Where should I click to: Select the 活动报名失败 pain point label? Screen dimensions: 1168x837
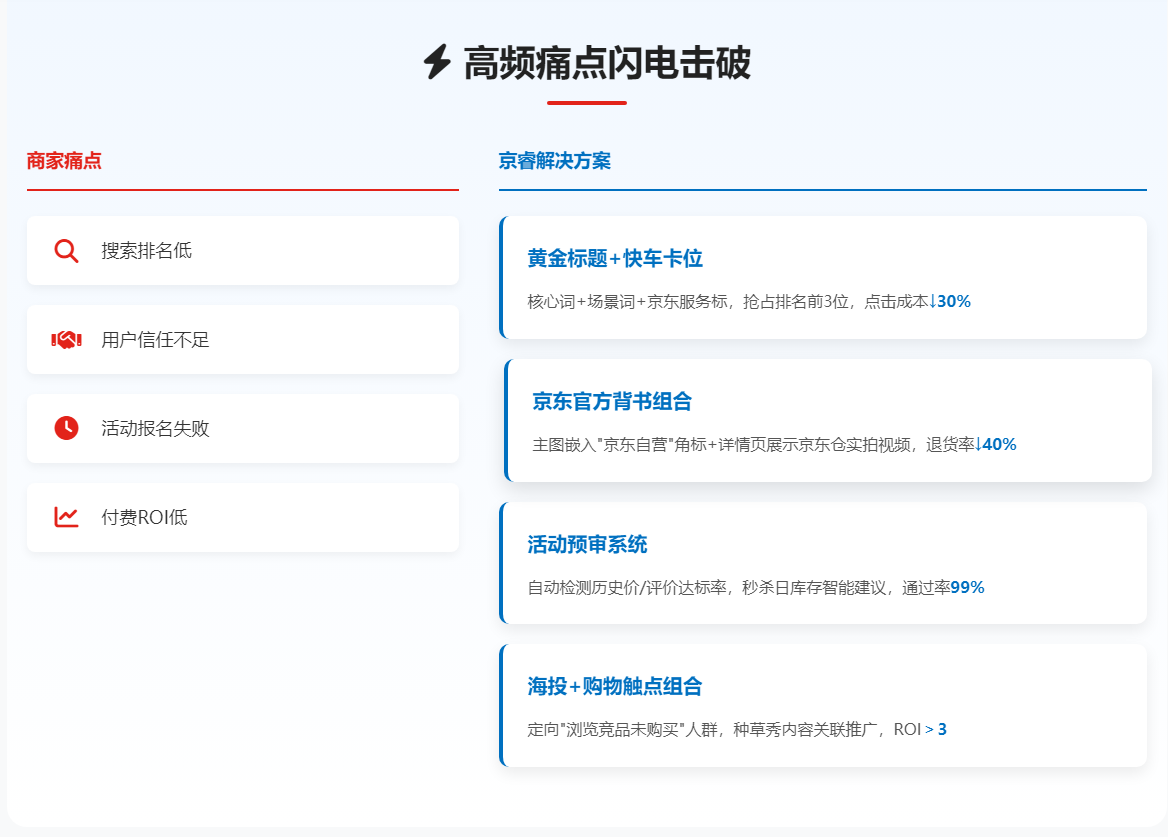(155, 428)
